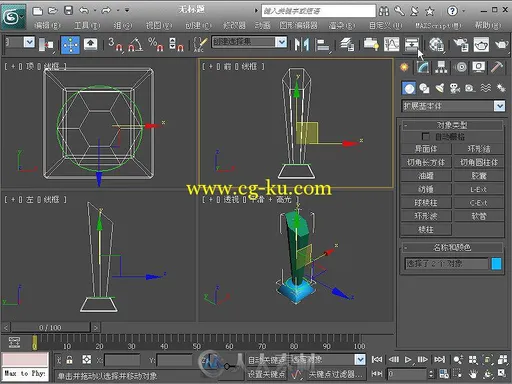Open the selection filter dropdown arrow
This screenshot has height=384, width=512.
(29, 42)
